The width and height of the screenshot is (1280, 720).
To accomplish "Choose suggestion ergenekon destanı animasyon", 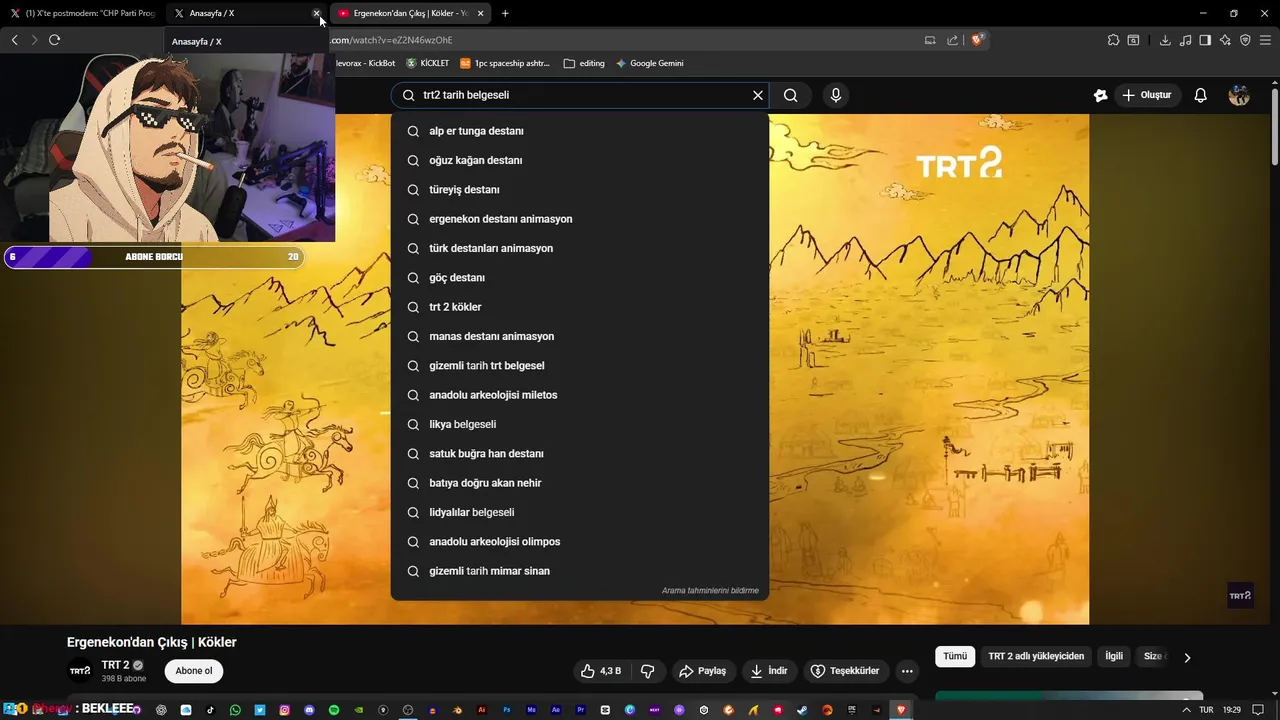I will (580, 219).
